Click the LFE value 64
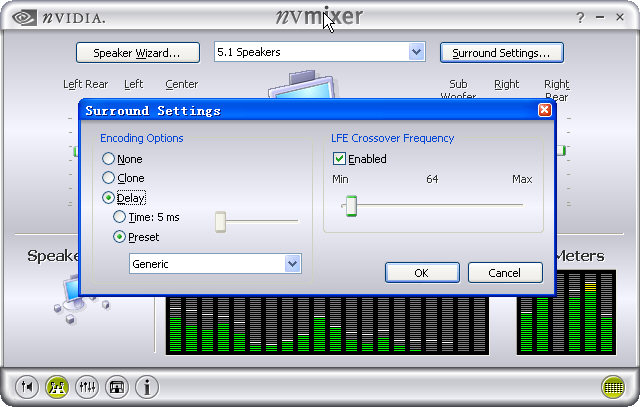The width and height of the screenshot is (640, 407). 432,179
